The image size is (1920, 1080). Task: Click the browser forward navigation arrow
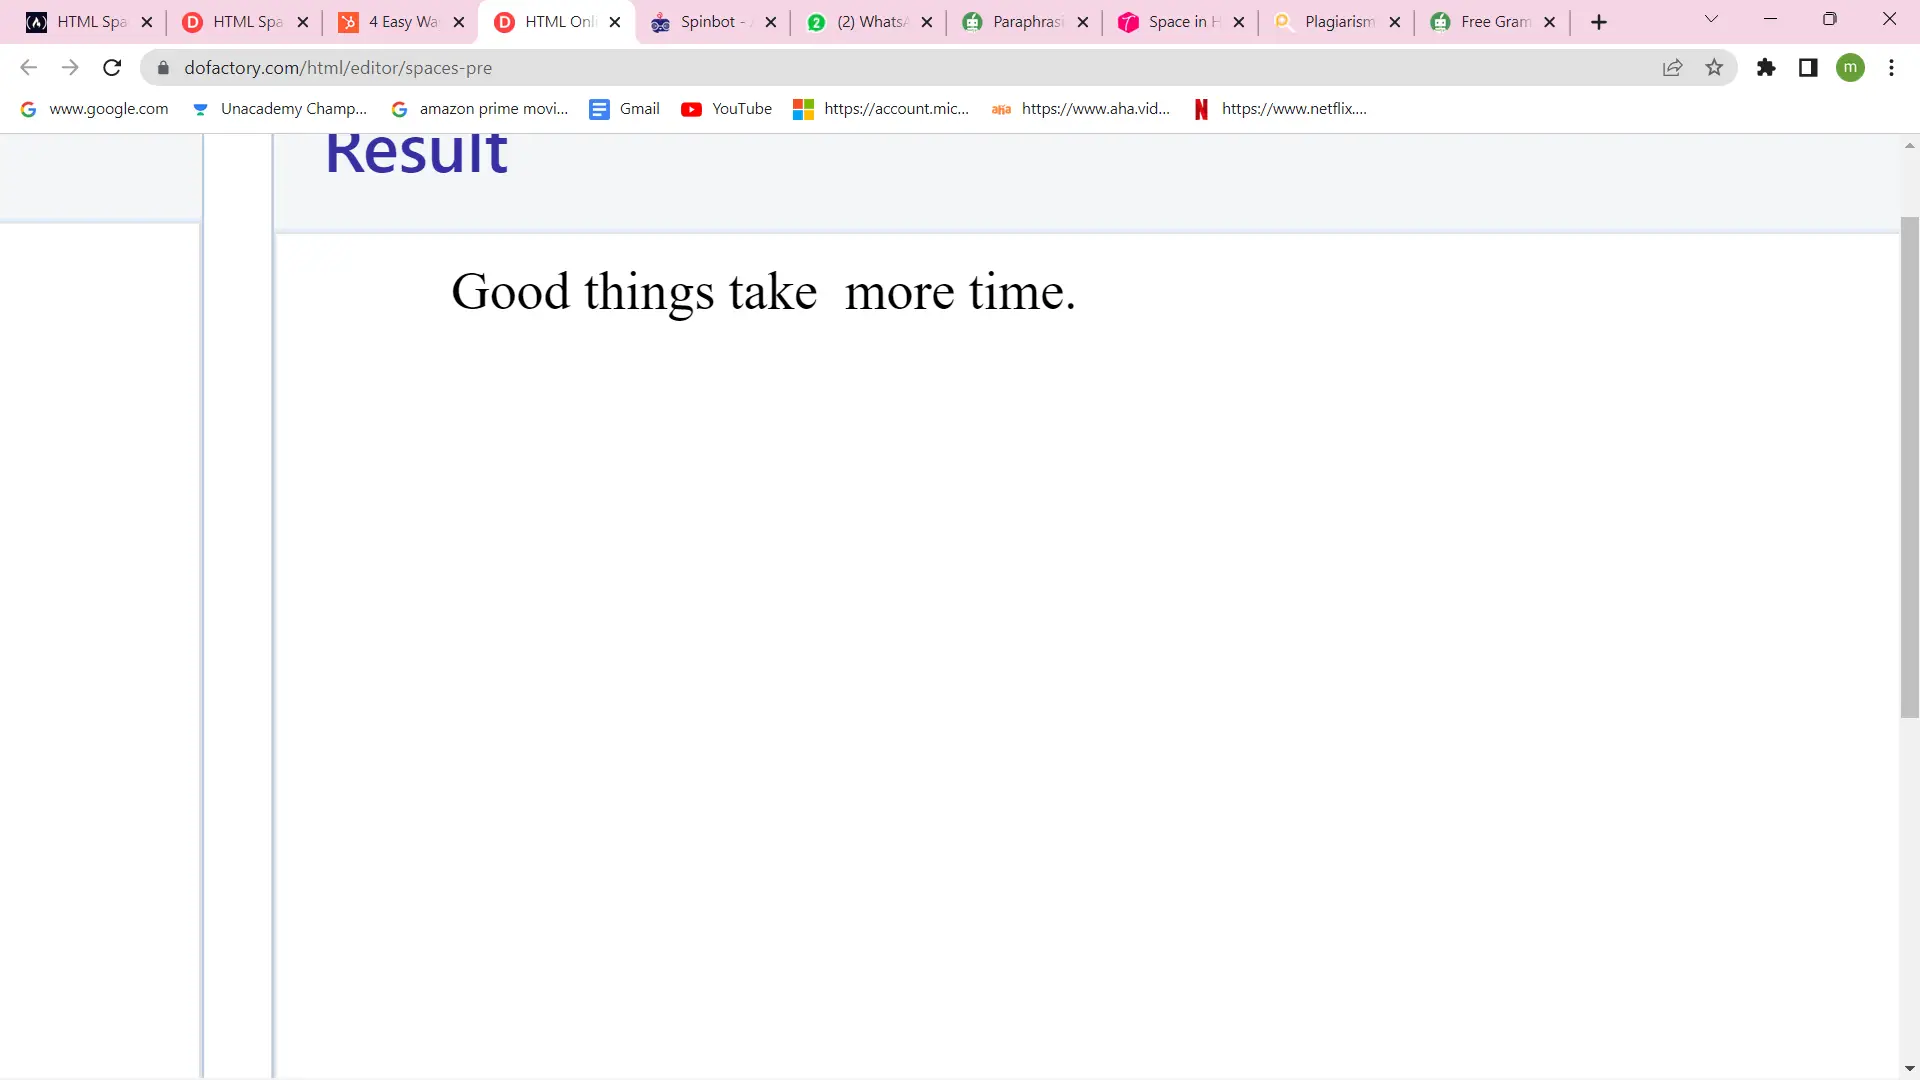[69, 69]
